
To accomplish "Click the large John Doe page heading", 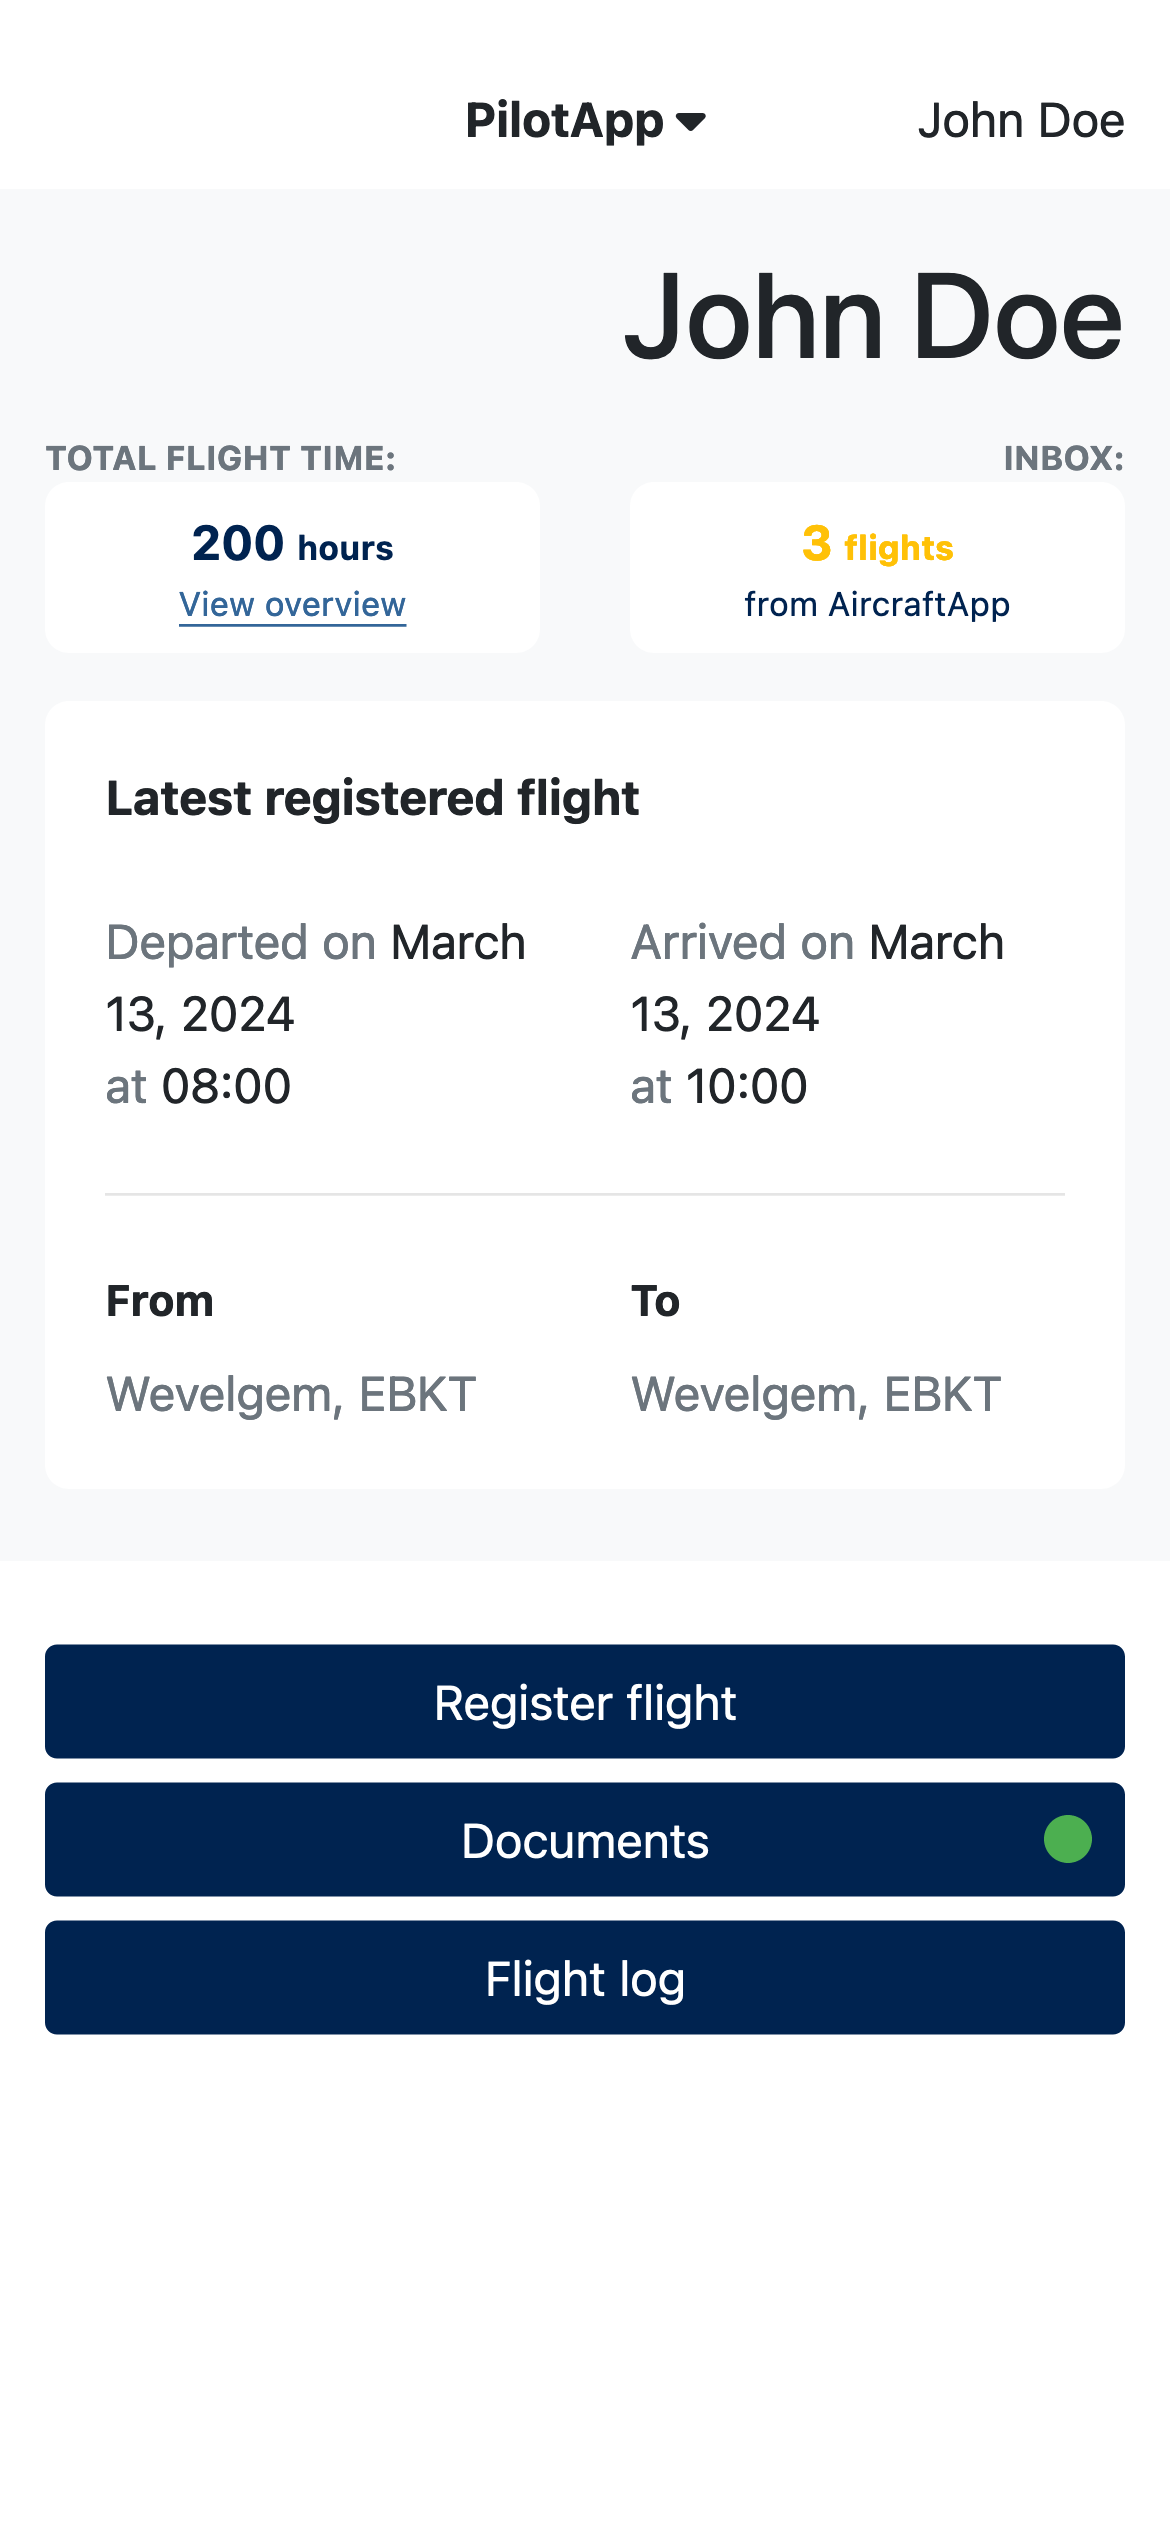I will tap(873, 318).
